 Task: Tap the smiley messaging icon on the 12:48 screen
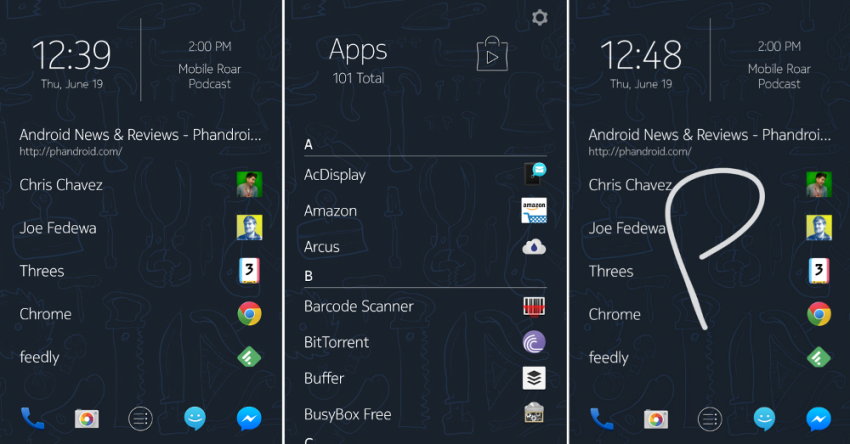[x=764, y=418]
